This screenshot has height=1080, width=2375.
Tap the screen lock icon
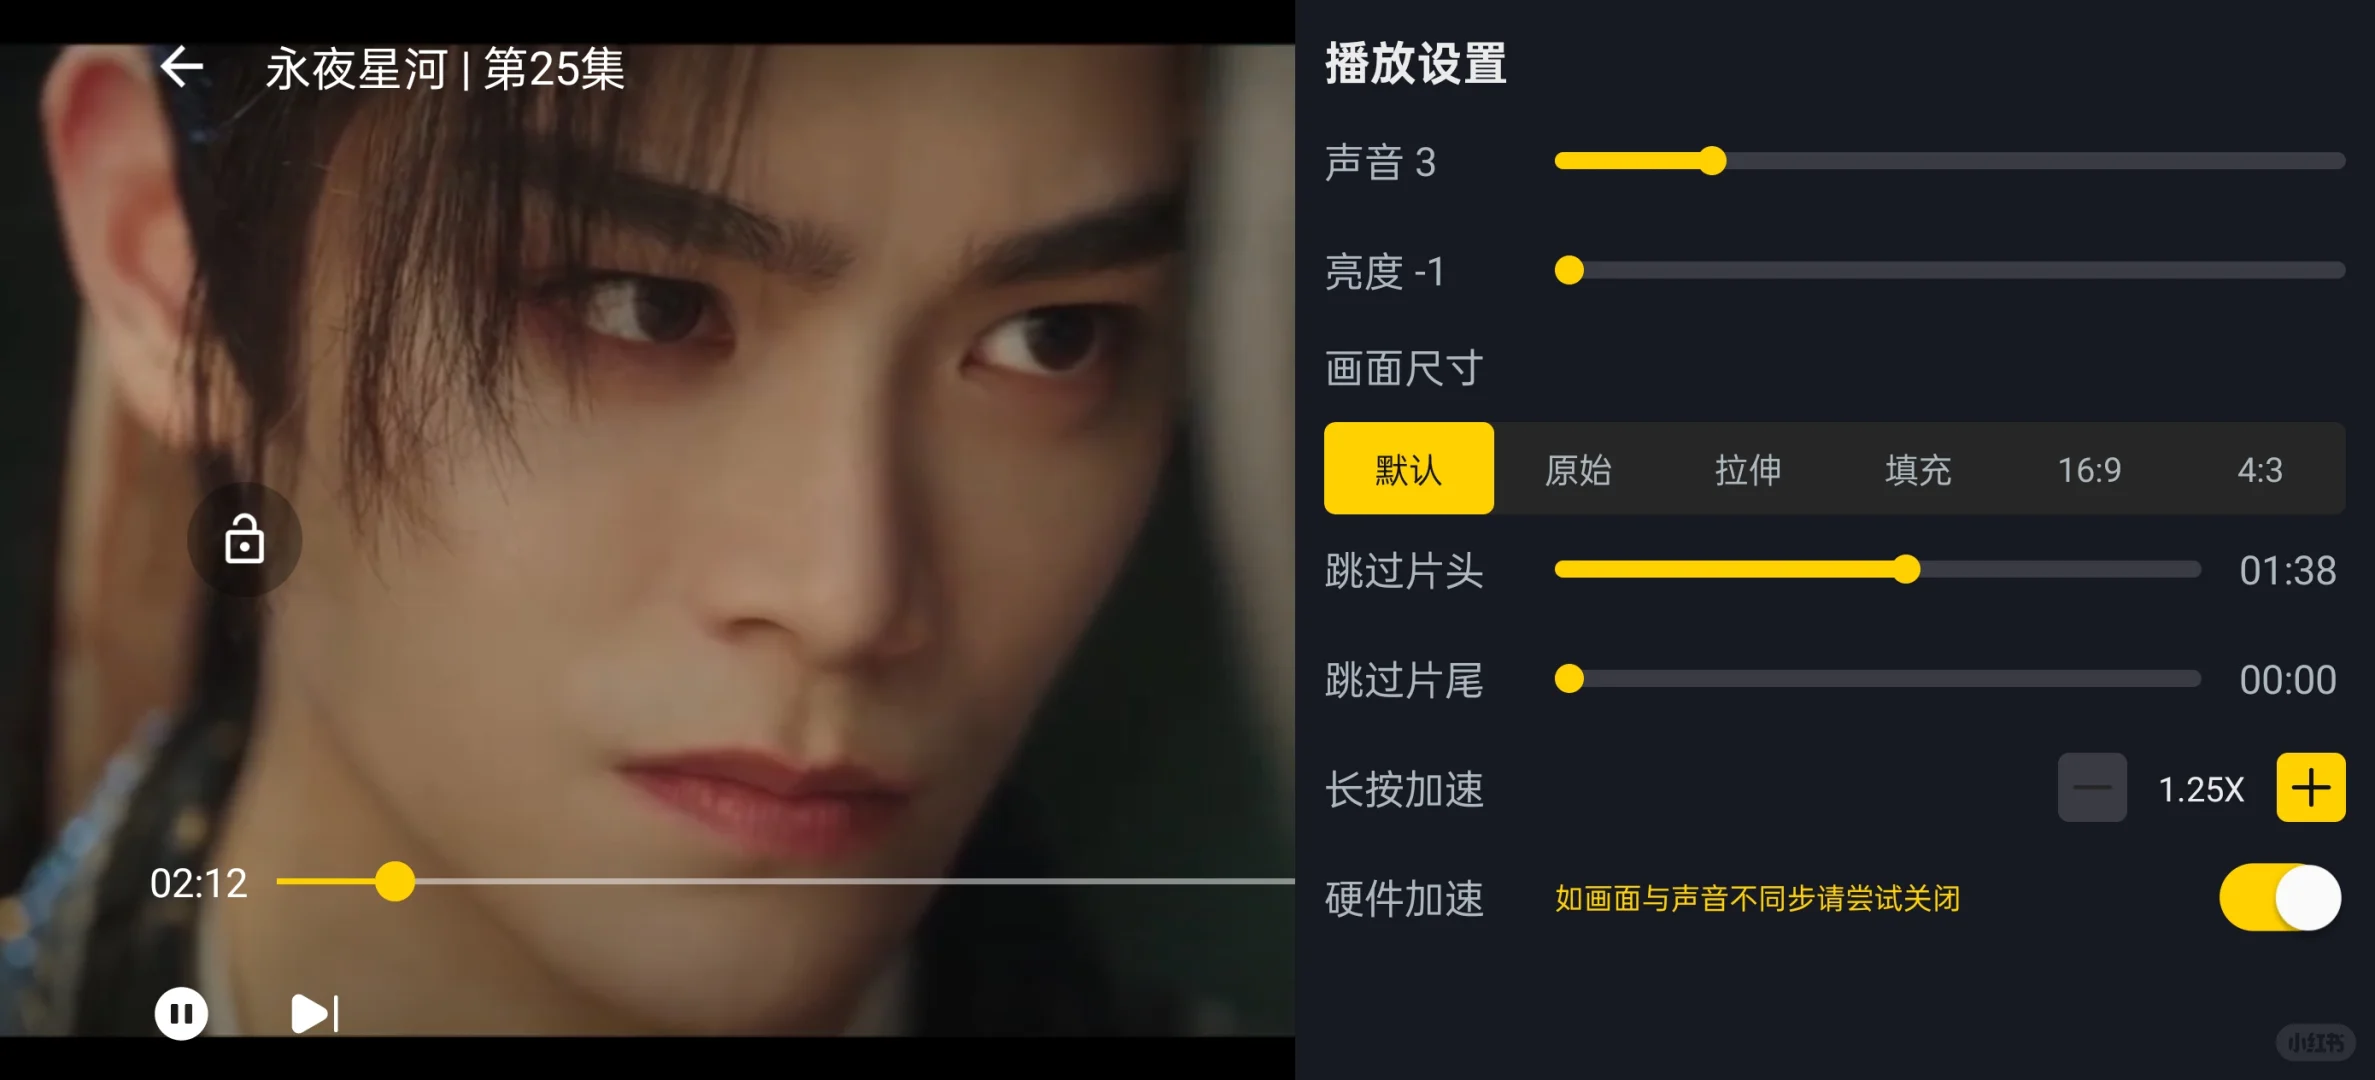click(244, 540)
